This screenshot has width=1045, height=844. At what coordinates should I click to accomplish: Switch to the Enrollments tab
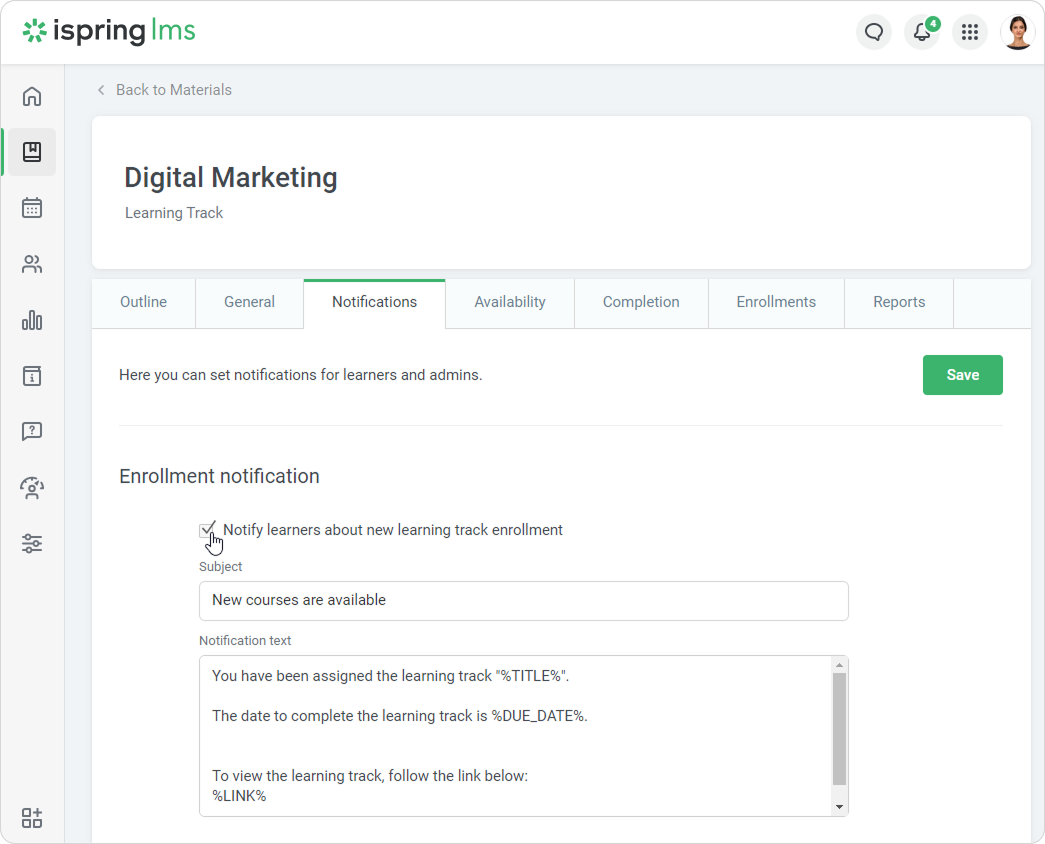point(776,302)
